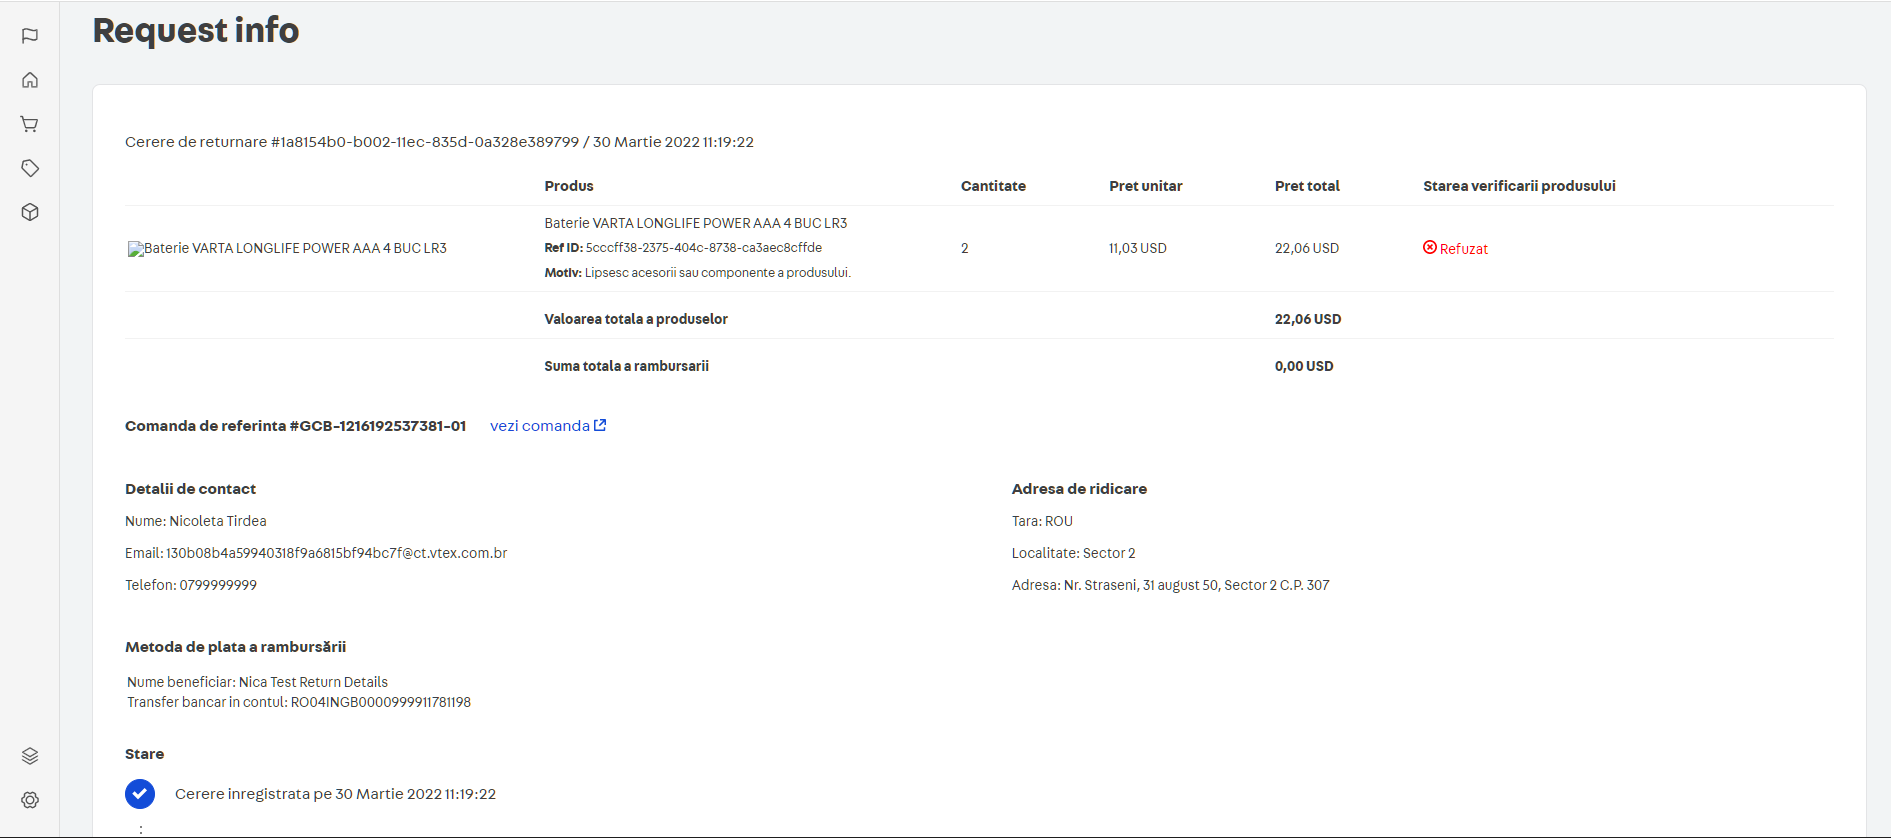This screenshot has height=838, width=1891.
Task: Click the unit price 11,03 USD
Action: (1138, 248)
